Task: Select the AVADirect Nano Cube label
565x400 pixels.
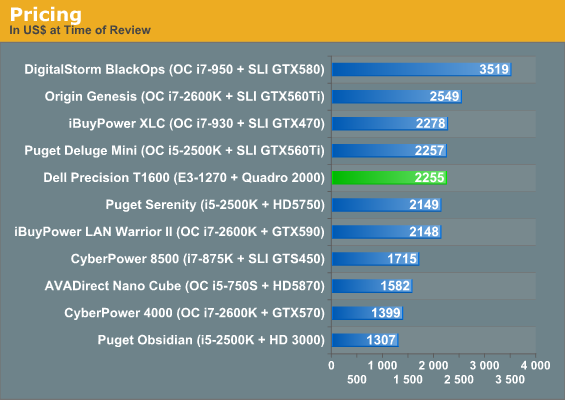Action: [x=184, y=286]
